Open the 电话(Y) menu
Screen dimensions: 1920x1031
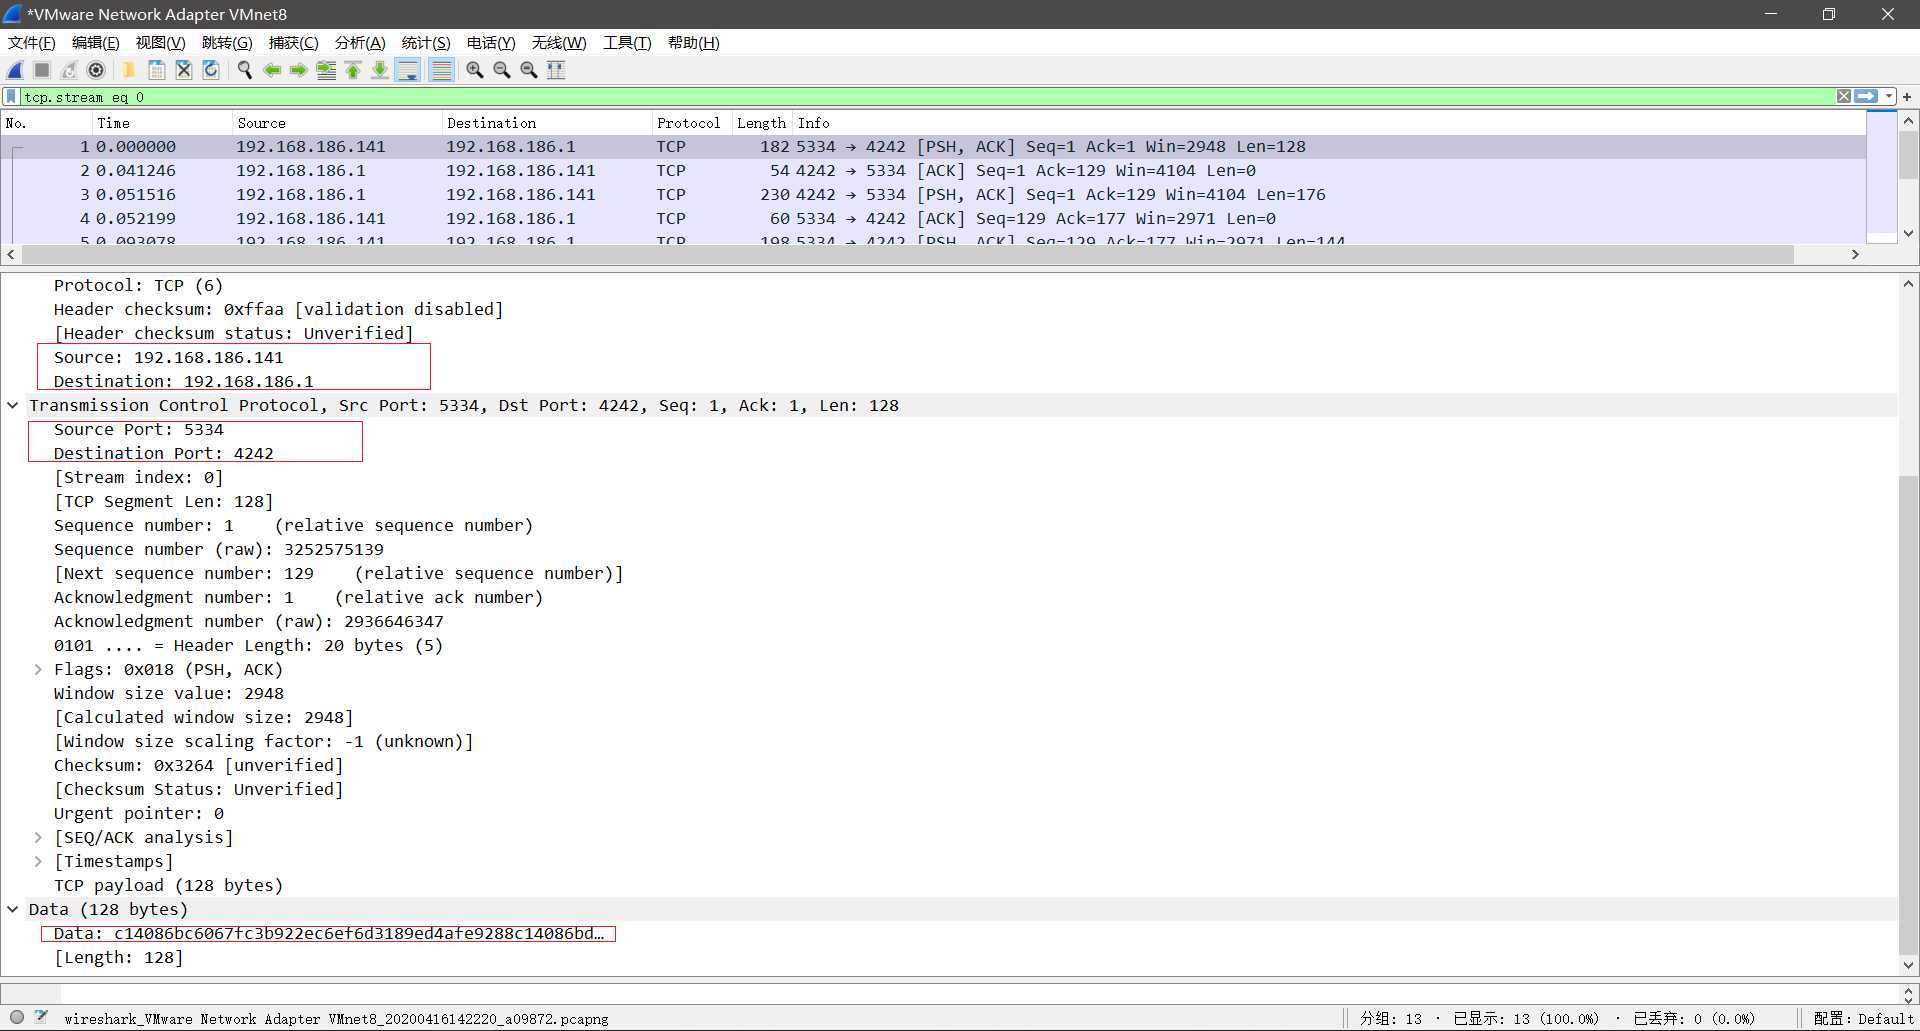coord(491,43)
